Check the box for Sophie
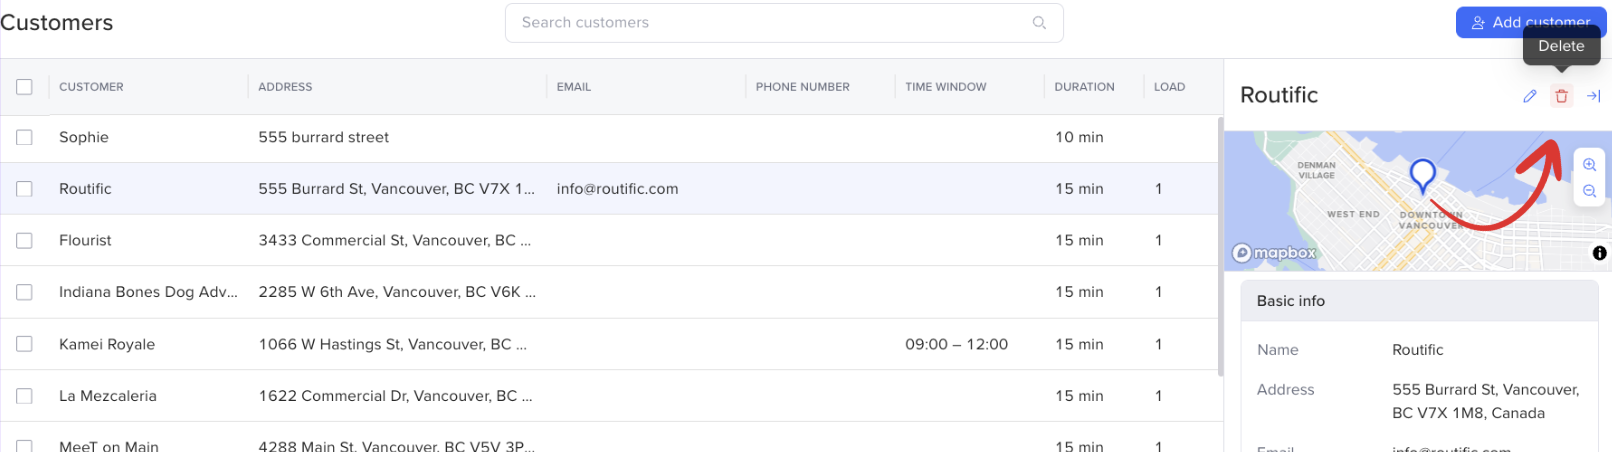The image size is (1612, 452). click(24, 137)
